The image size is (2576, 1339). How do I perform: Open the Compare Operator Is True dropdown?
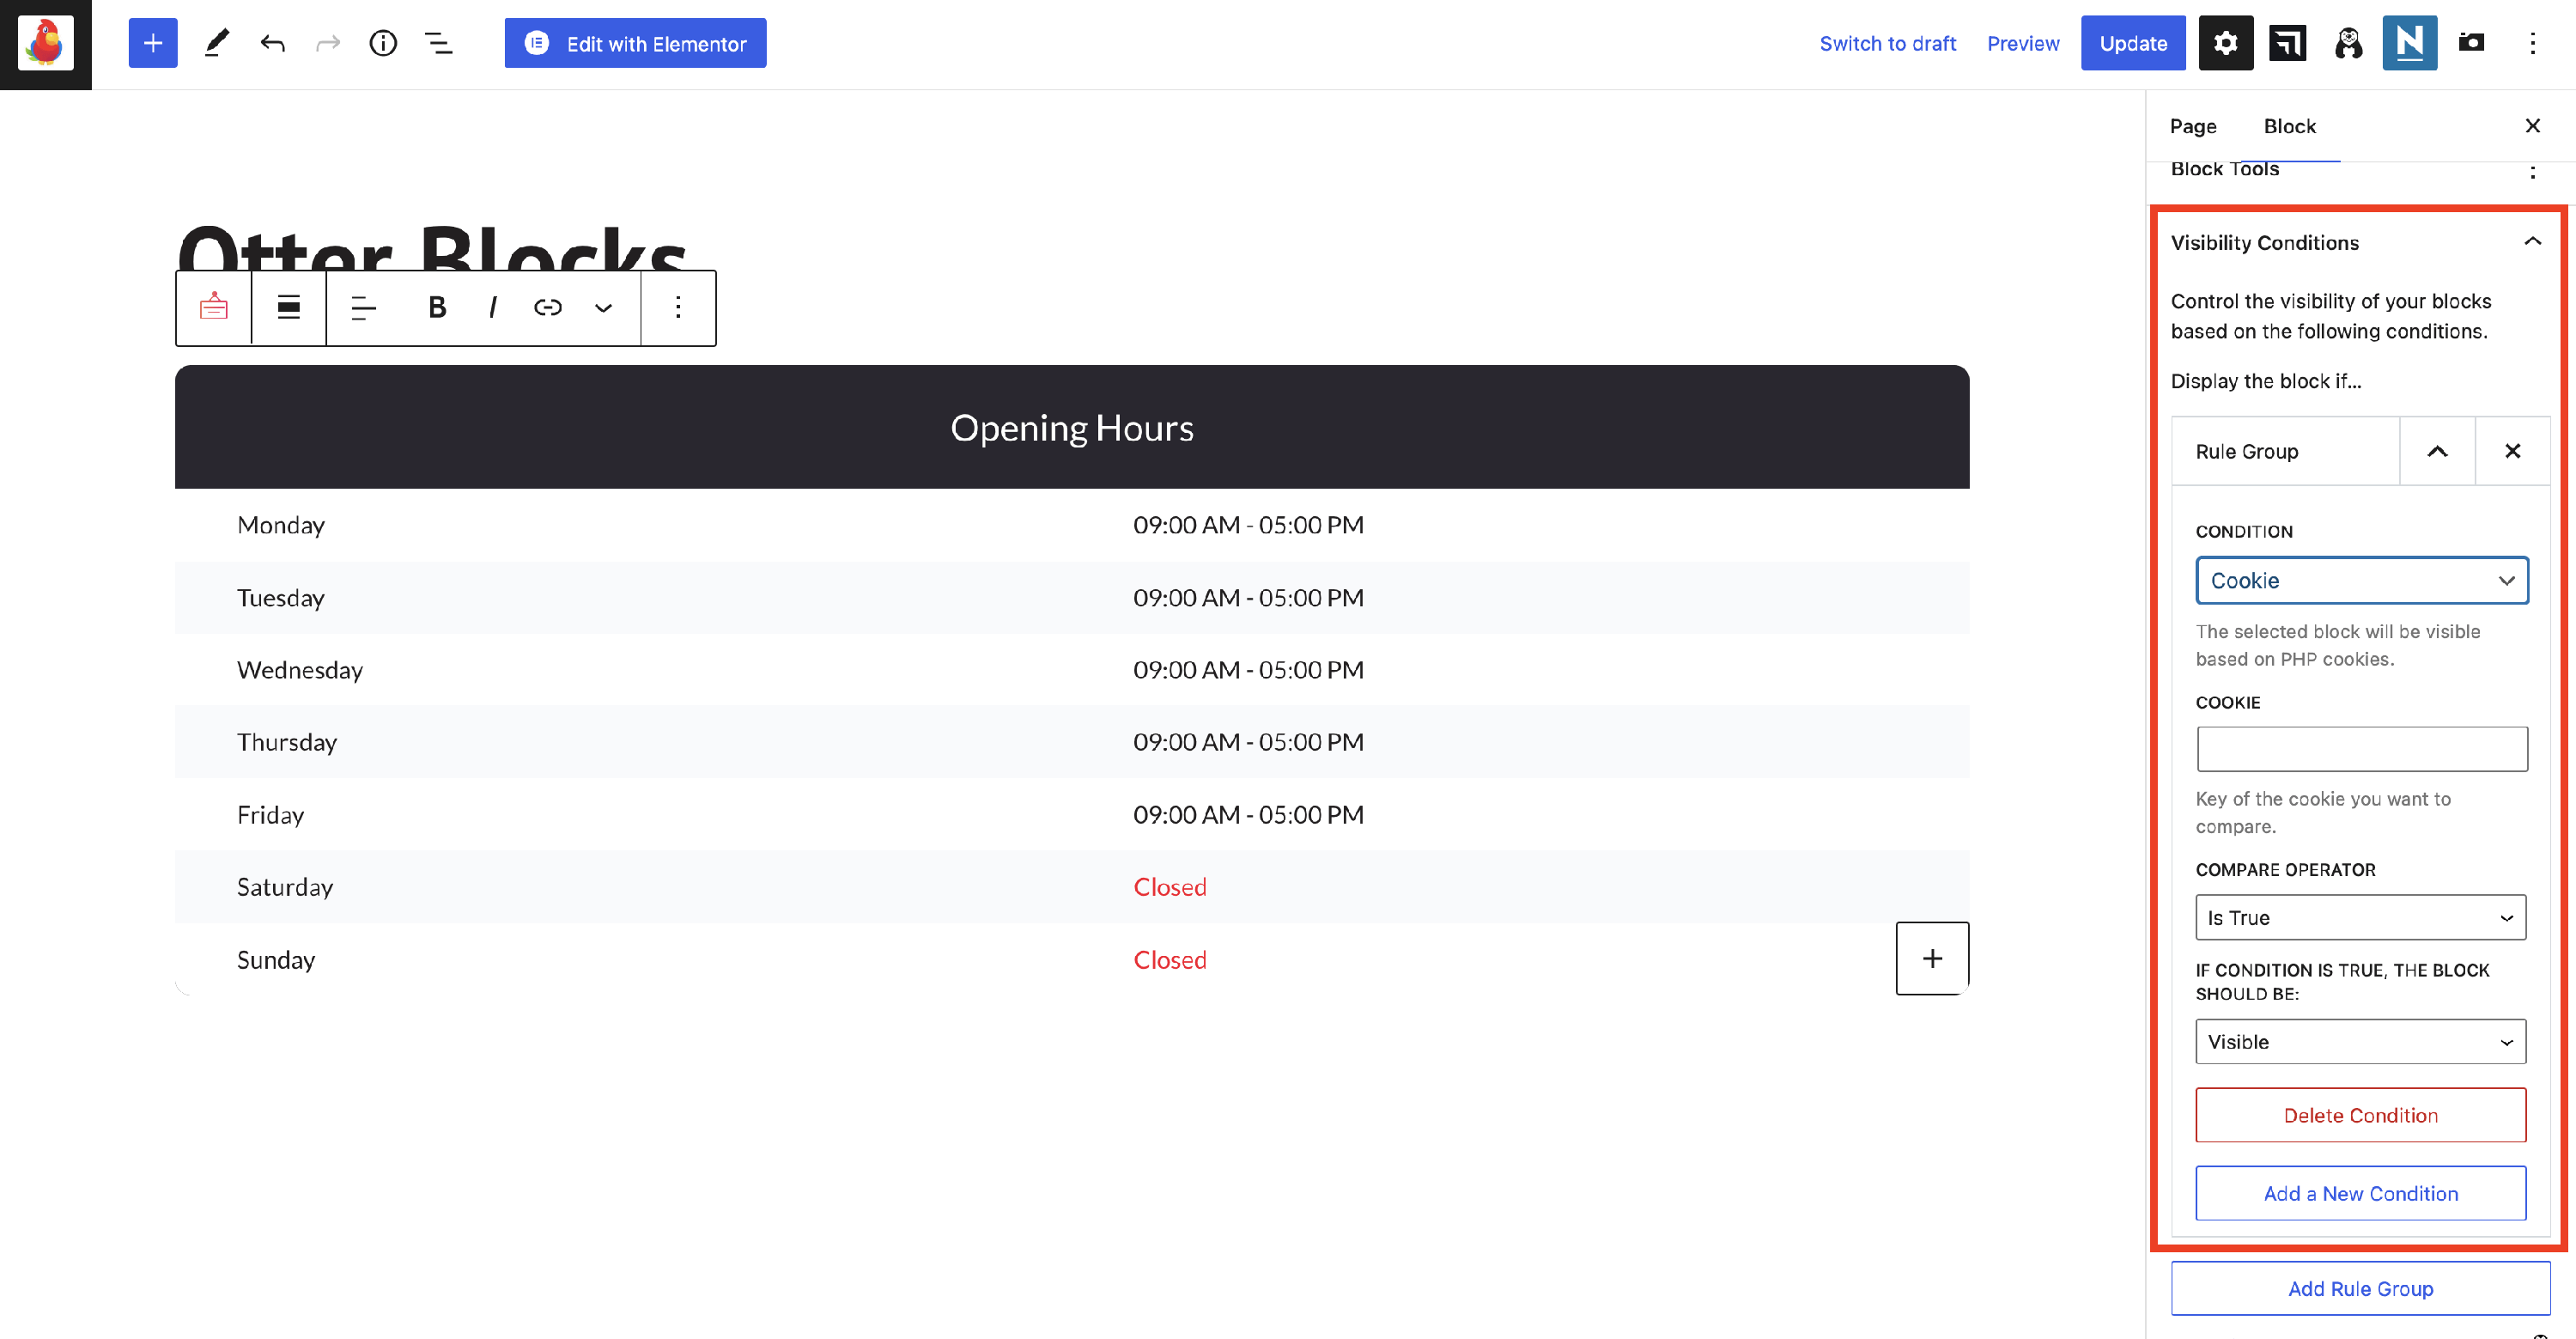tap(2360, 917)
